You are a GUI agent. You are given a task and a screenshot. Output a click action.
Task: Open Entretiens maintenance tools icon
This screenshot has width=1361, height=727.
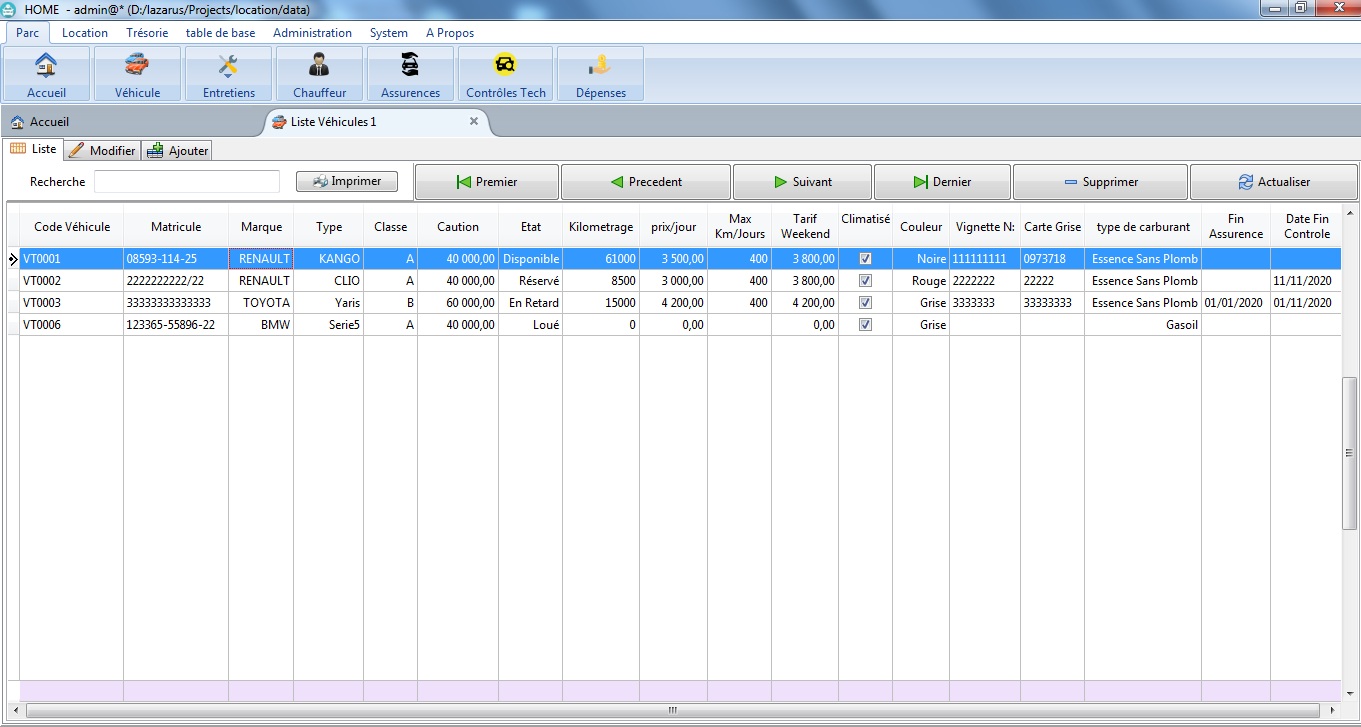pyautogui.click(x=228, y=74)
